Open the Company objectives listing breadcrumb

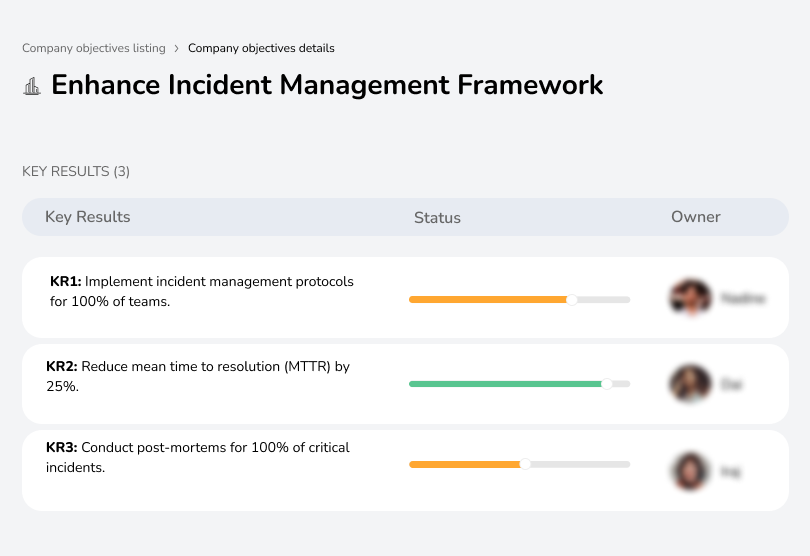(94, 48)
